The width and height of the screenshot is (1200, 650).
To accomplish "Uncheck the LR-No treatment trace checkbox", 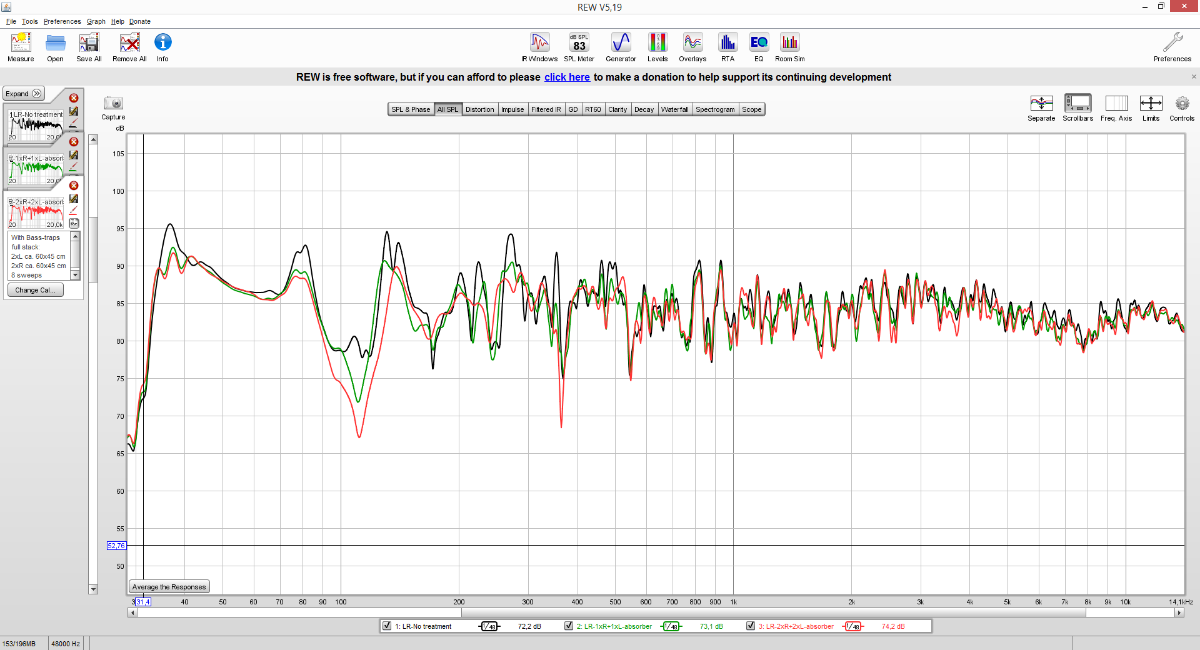I will (x=387, y=626).
